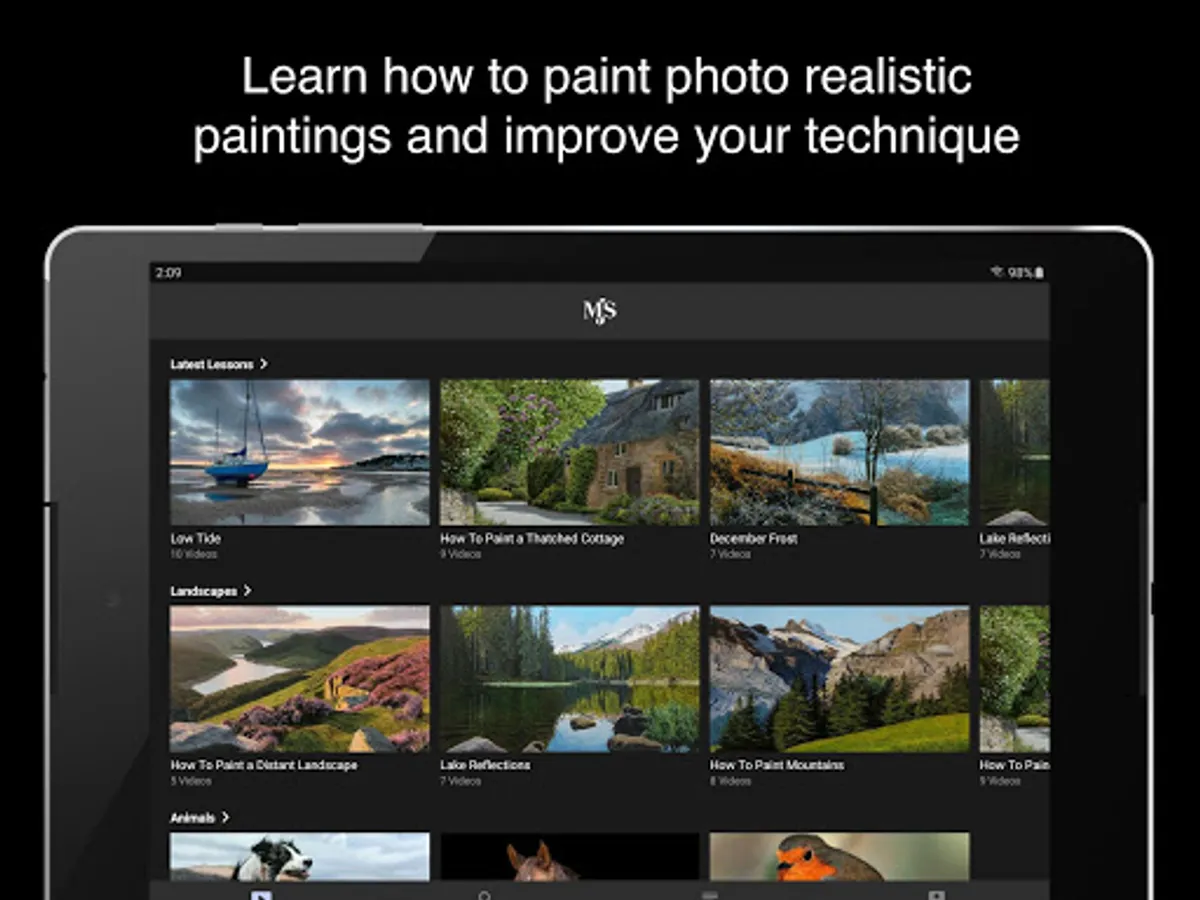Image resolution: width=1200 pixels, height=900 pixels.
Task: Select How To Paint a Thatched Cottage title
Action: point(532,538)
